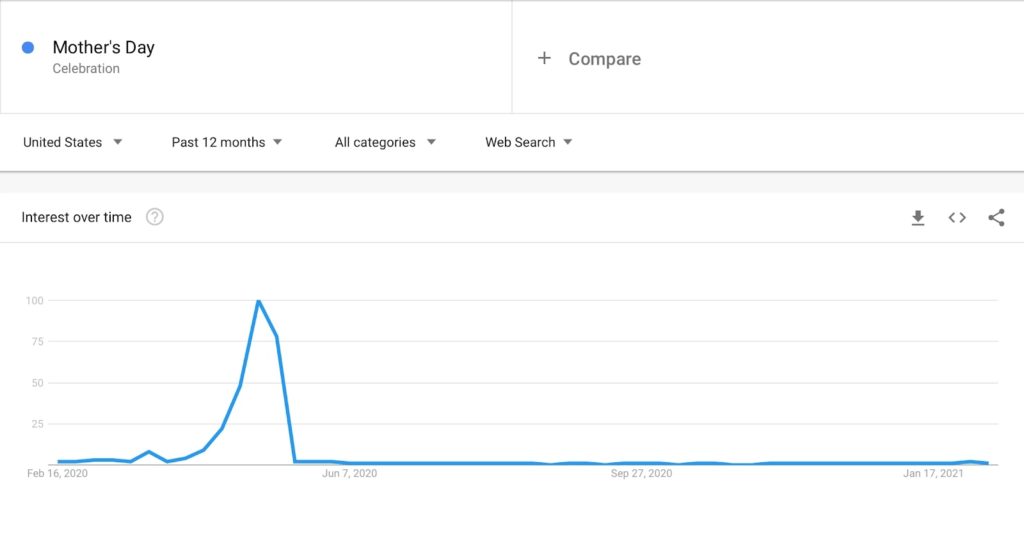The height and width of the screenshot is (541, 1024).
Task: Open help for Interest over time
Action: [155, 217]
